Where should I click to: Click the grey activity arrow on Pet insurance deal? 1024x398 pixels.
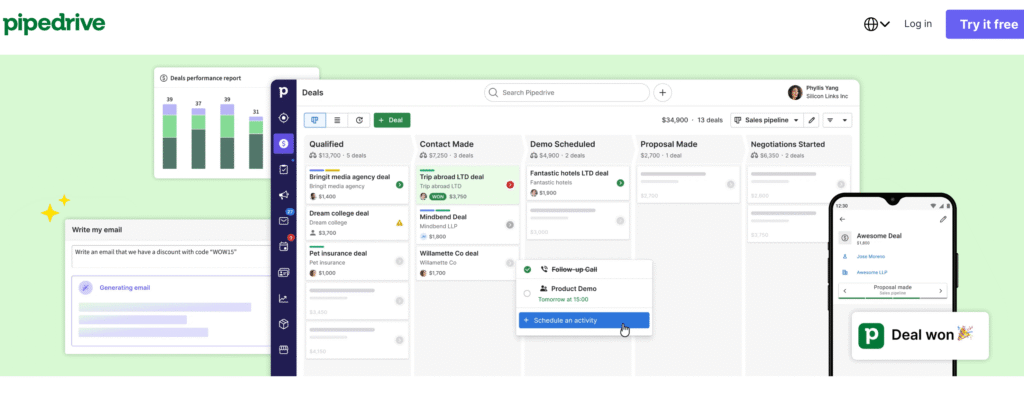point(399,261)
